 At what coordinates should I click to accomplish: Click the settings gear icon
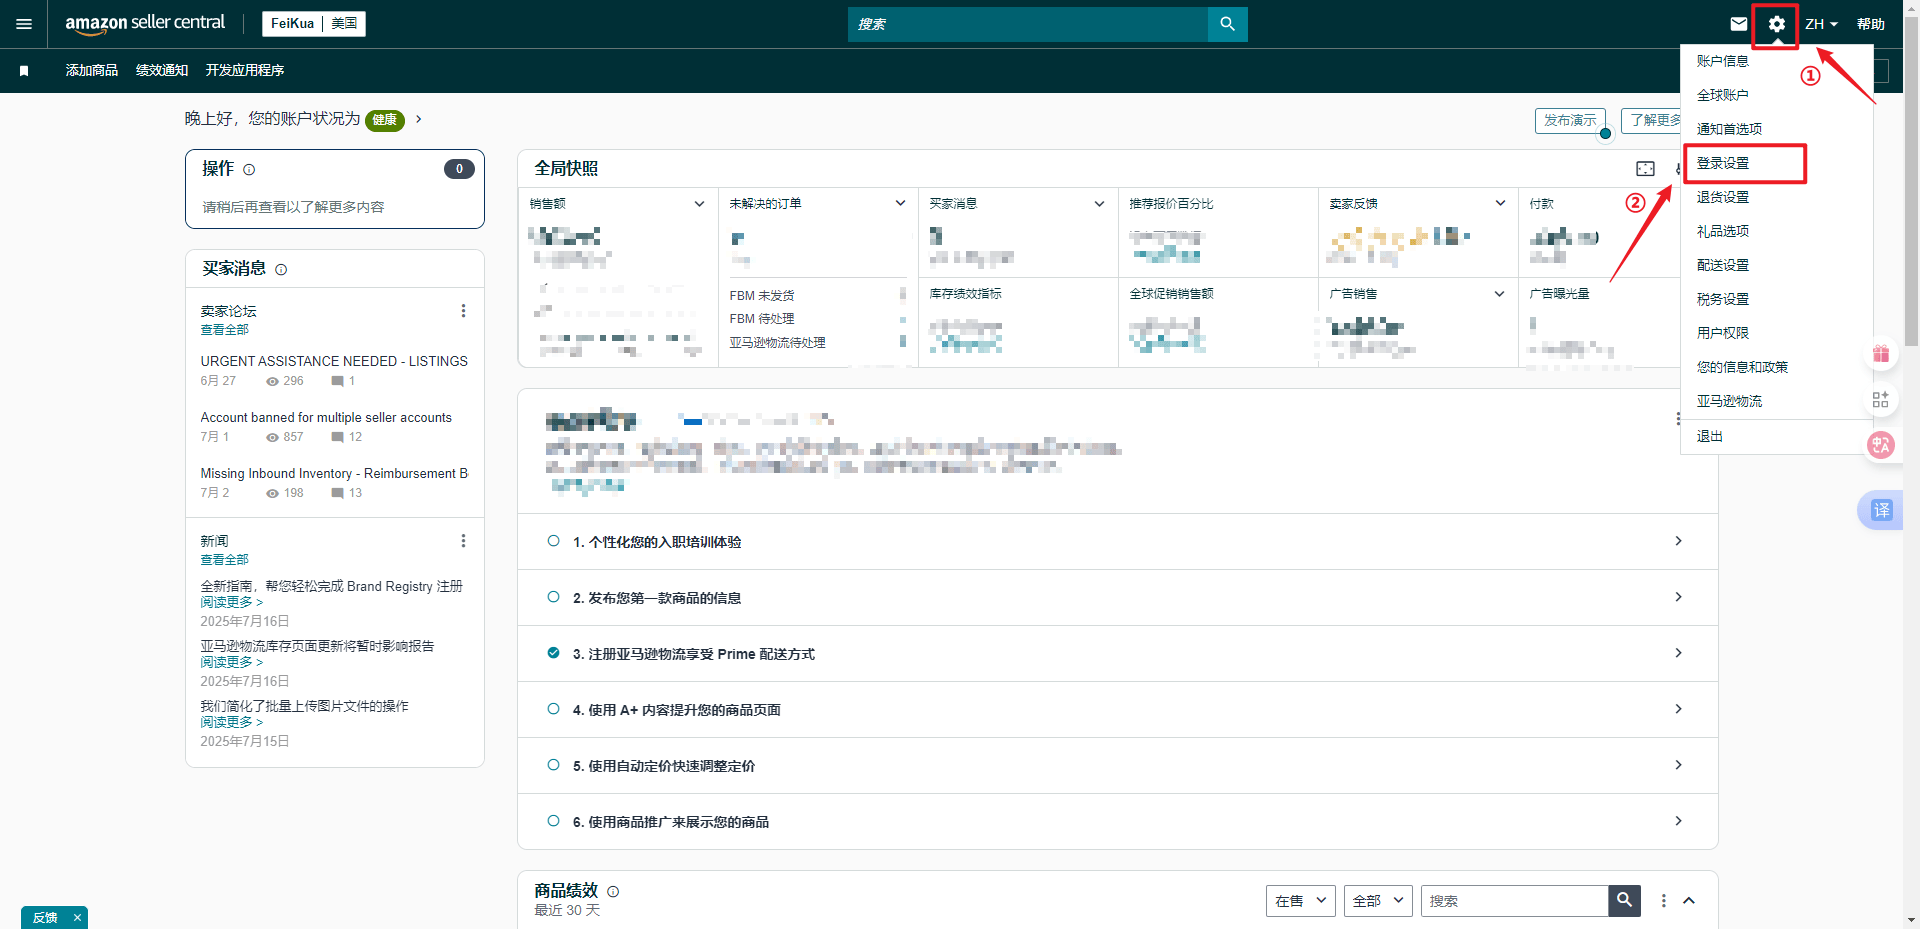[x=1776, y=24]
